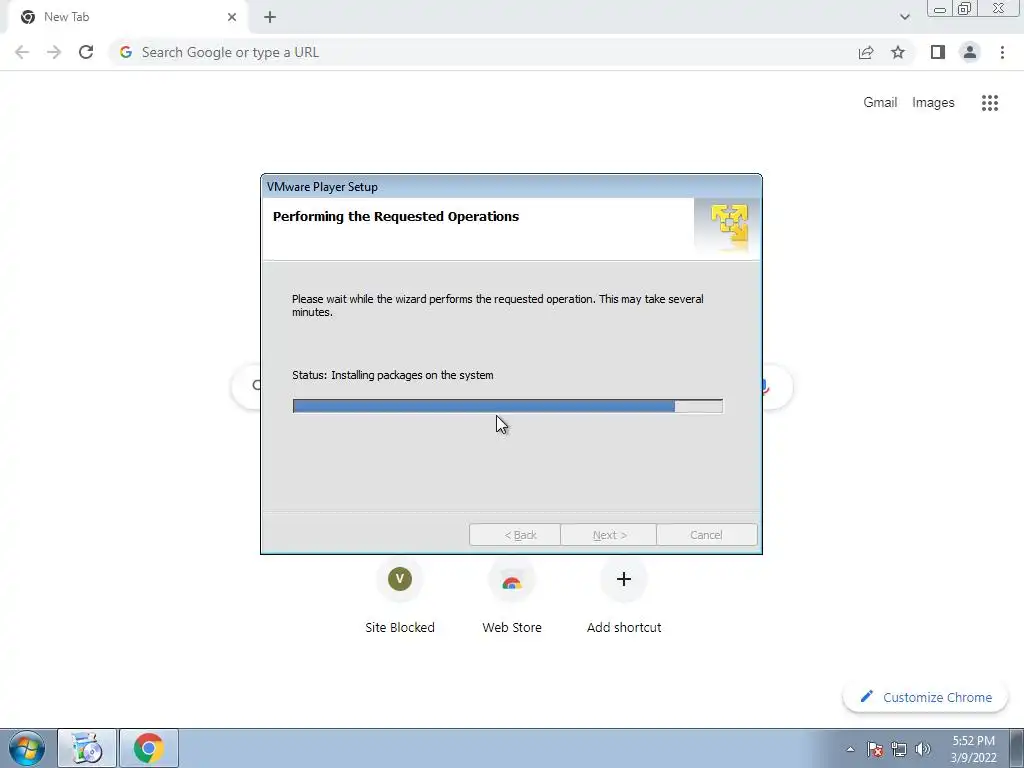This screenshot has width=1024, height=768.
Task: Click Show desktop strip at taskbar end
Action: (1017, 748)
